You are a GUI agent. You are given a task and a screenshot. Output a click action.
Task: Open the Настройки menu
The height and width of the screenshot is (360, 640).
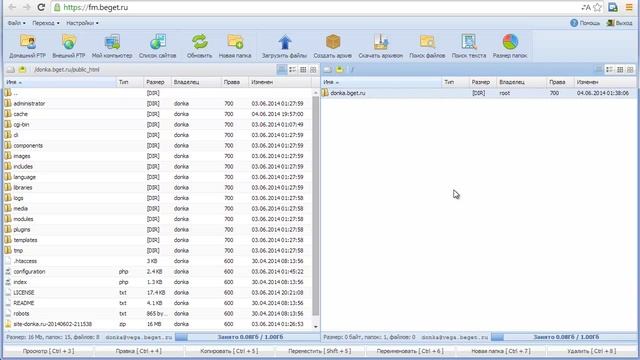pyautogui.click(x=82, y=23)
